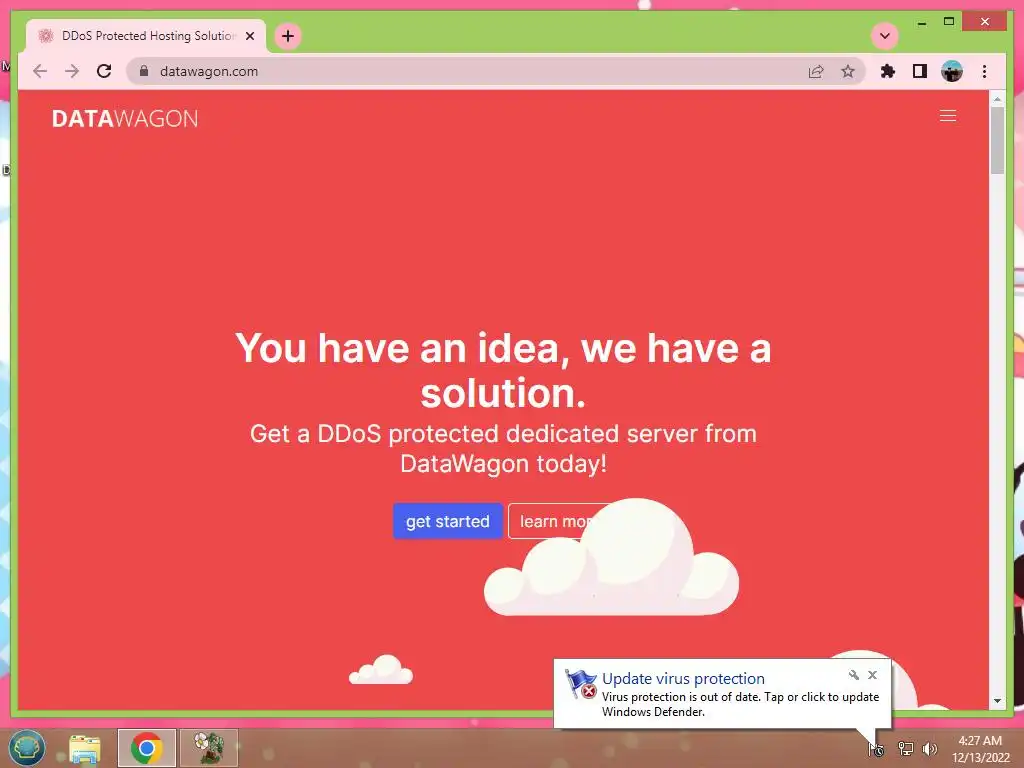Close the DDoS Protected Hosting tab
The width and height of the screenshot is (1024, 768).
(x=249, y=36)
